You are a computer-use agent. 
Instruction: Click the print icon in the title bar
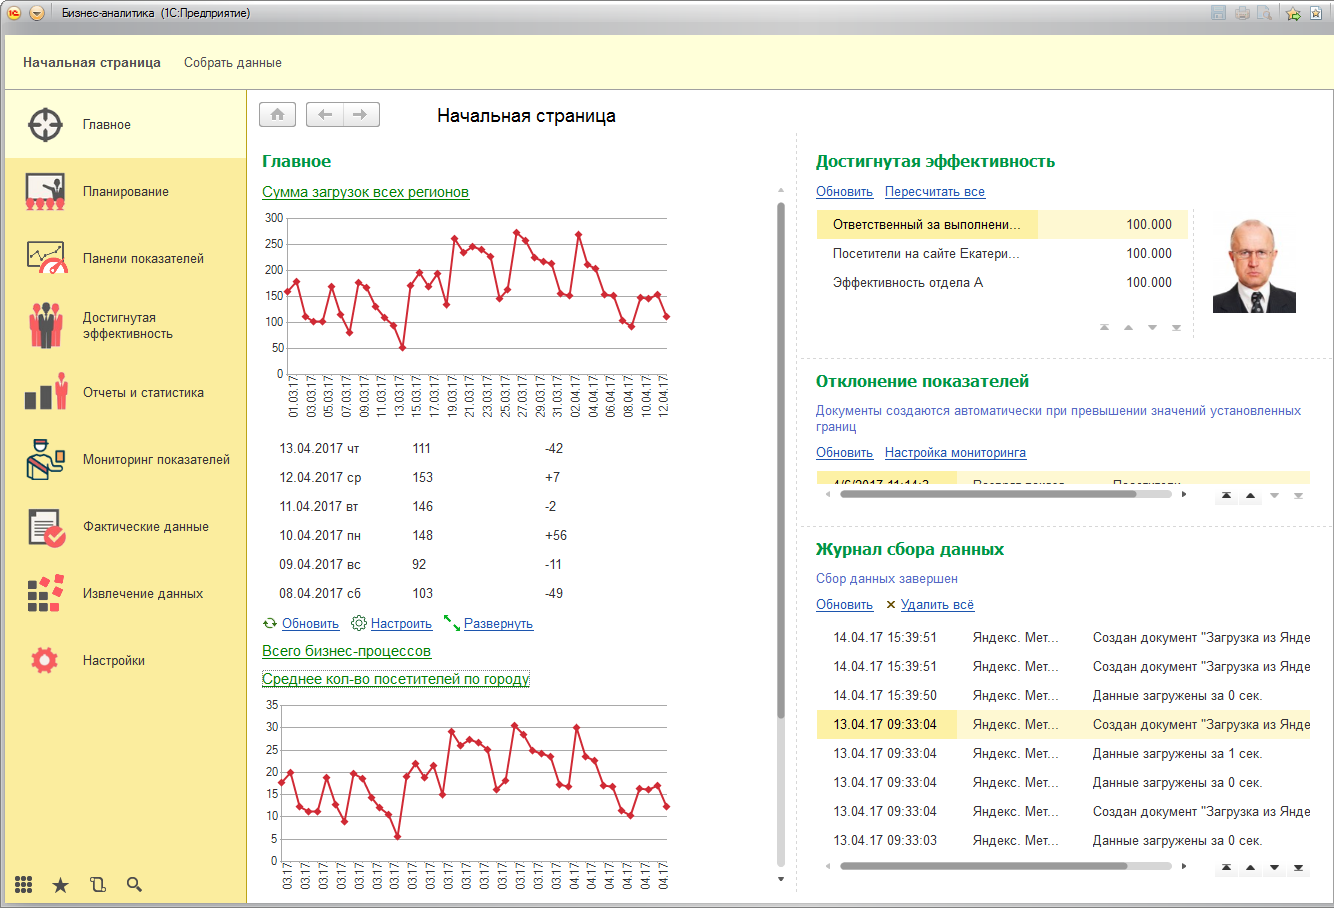coord(1242,13)
